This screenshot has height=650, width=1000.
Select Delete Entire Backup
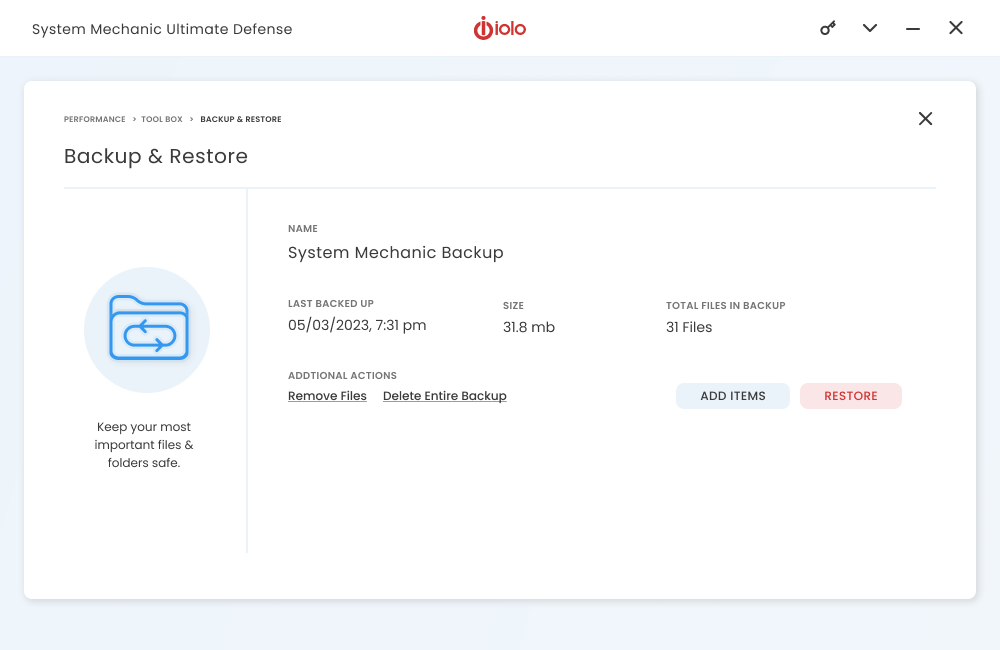tap(444, 395)
